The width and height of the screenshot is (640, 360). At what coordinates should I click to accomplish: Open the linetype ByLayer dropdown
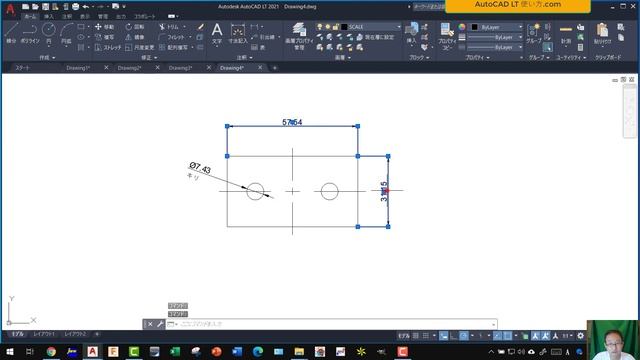click(x=496, y=47)
